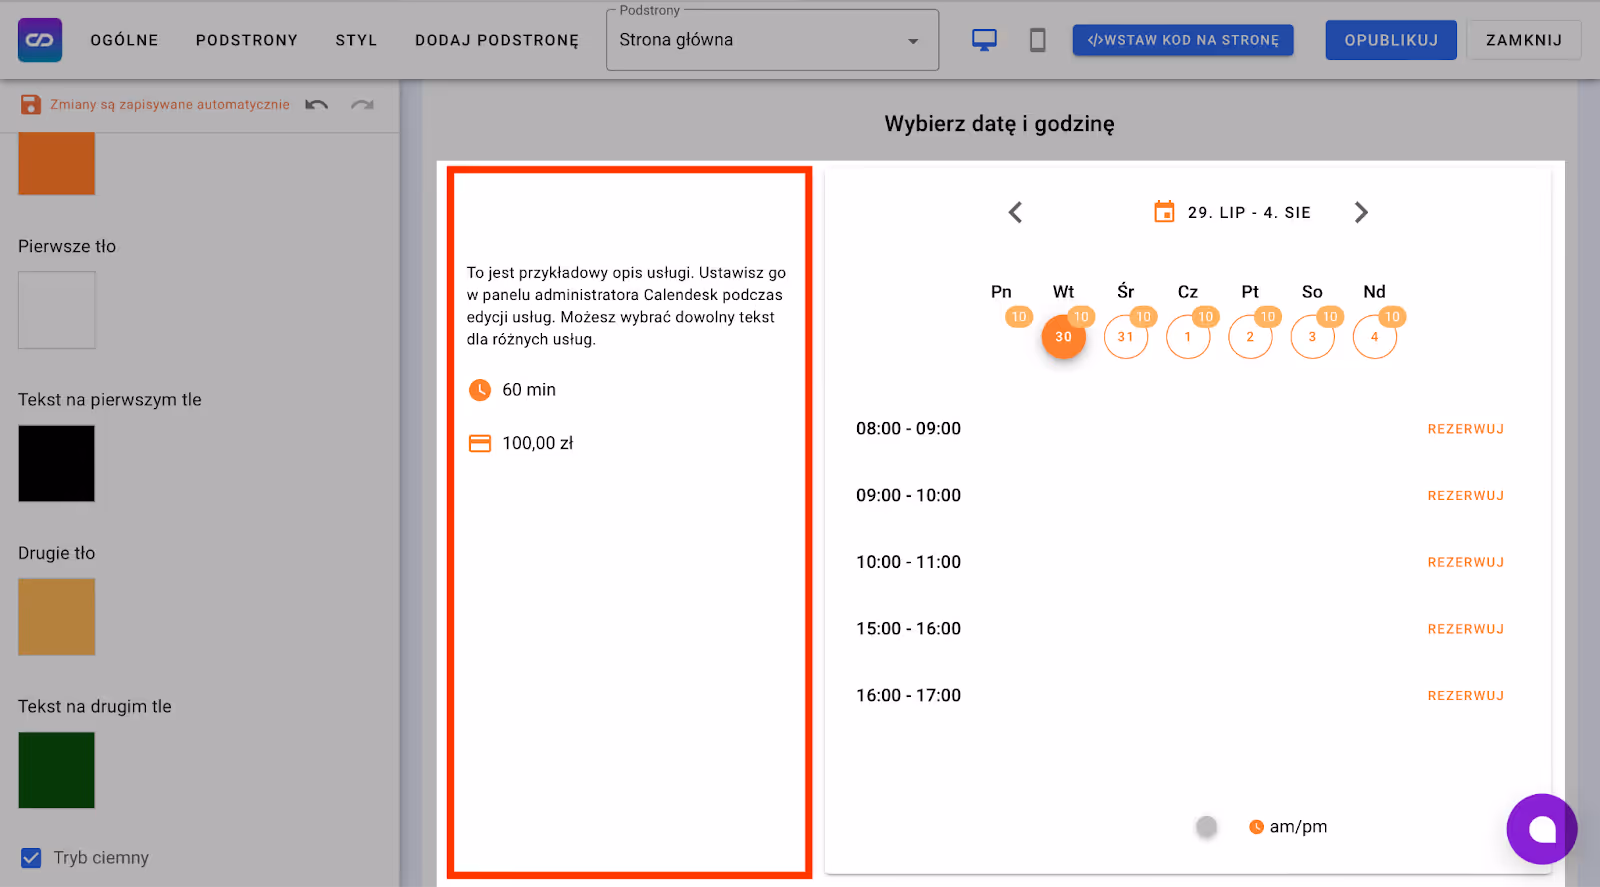Click the Calendesk logo icon
1600x887 pixels.
[x=40, y=40]
